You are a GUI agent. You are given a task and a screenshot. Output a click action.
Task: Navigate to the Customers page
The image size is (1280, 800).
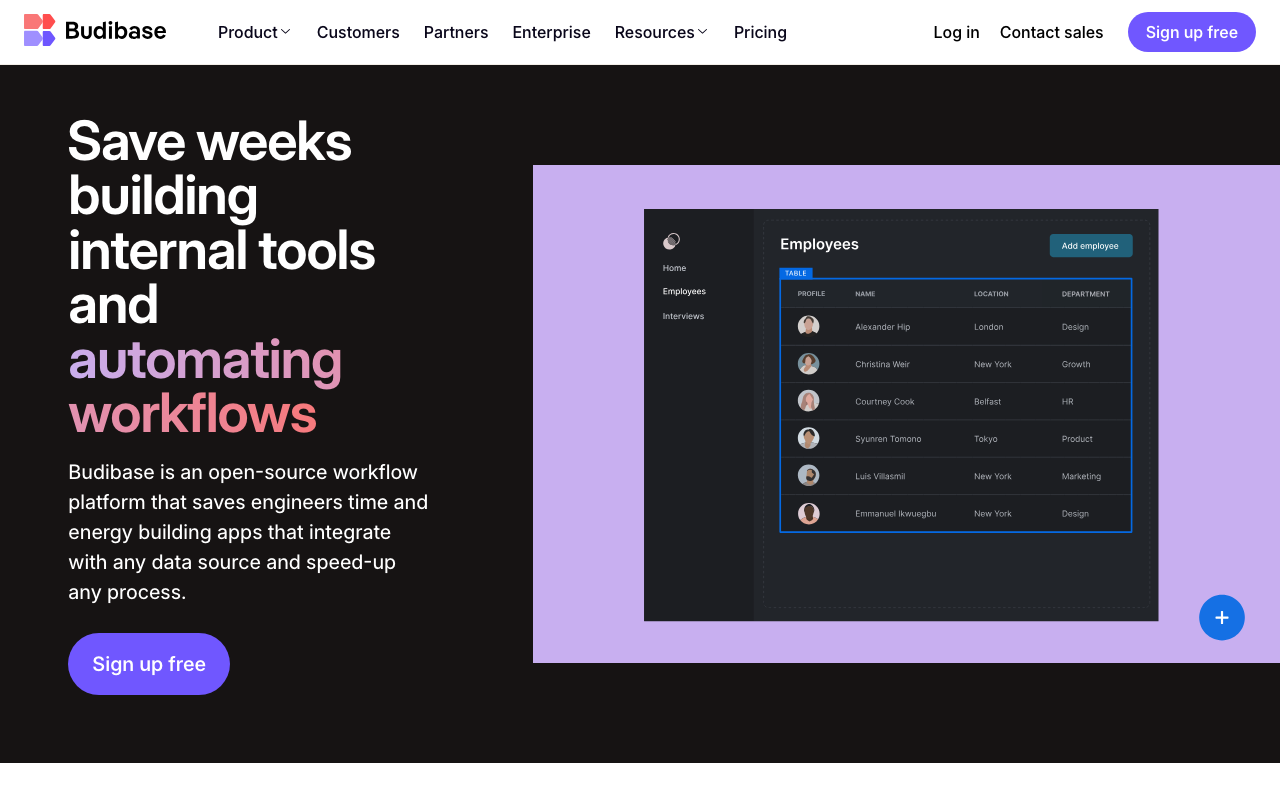[x=358, y=32]
